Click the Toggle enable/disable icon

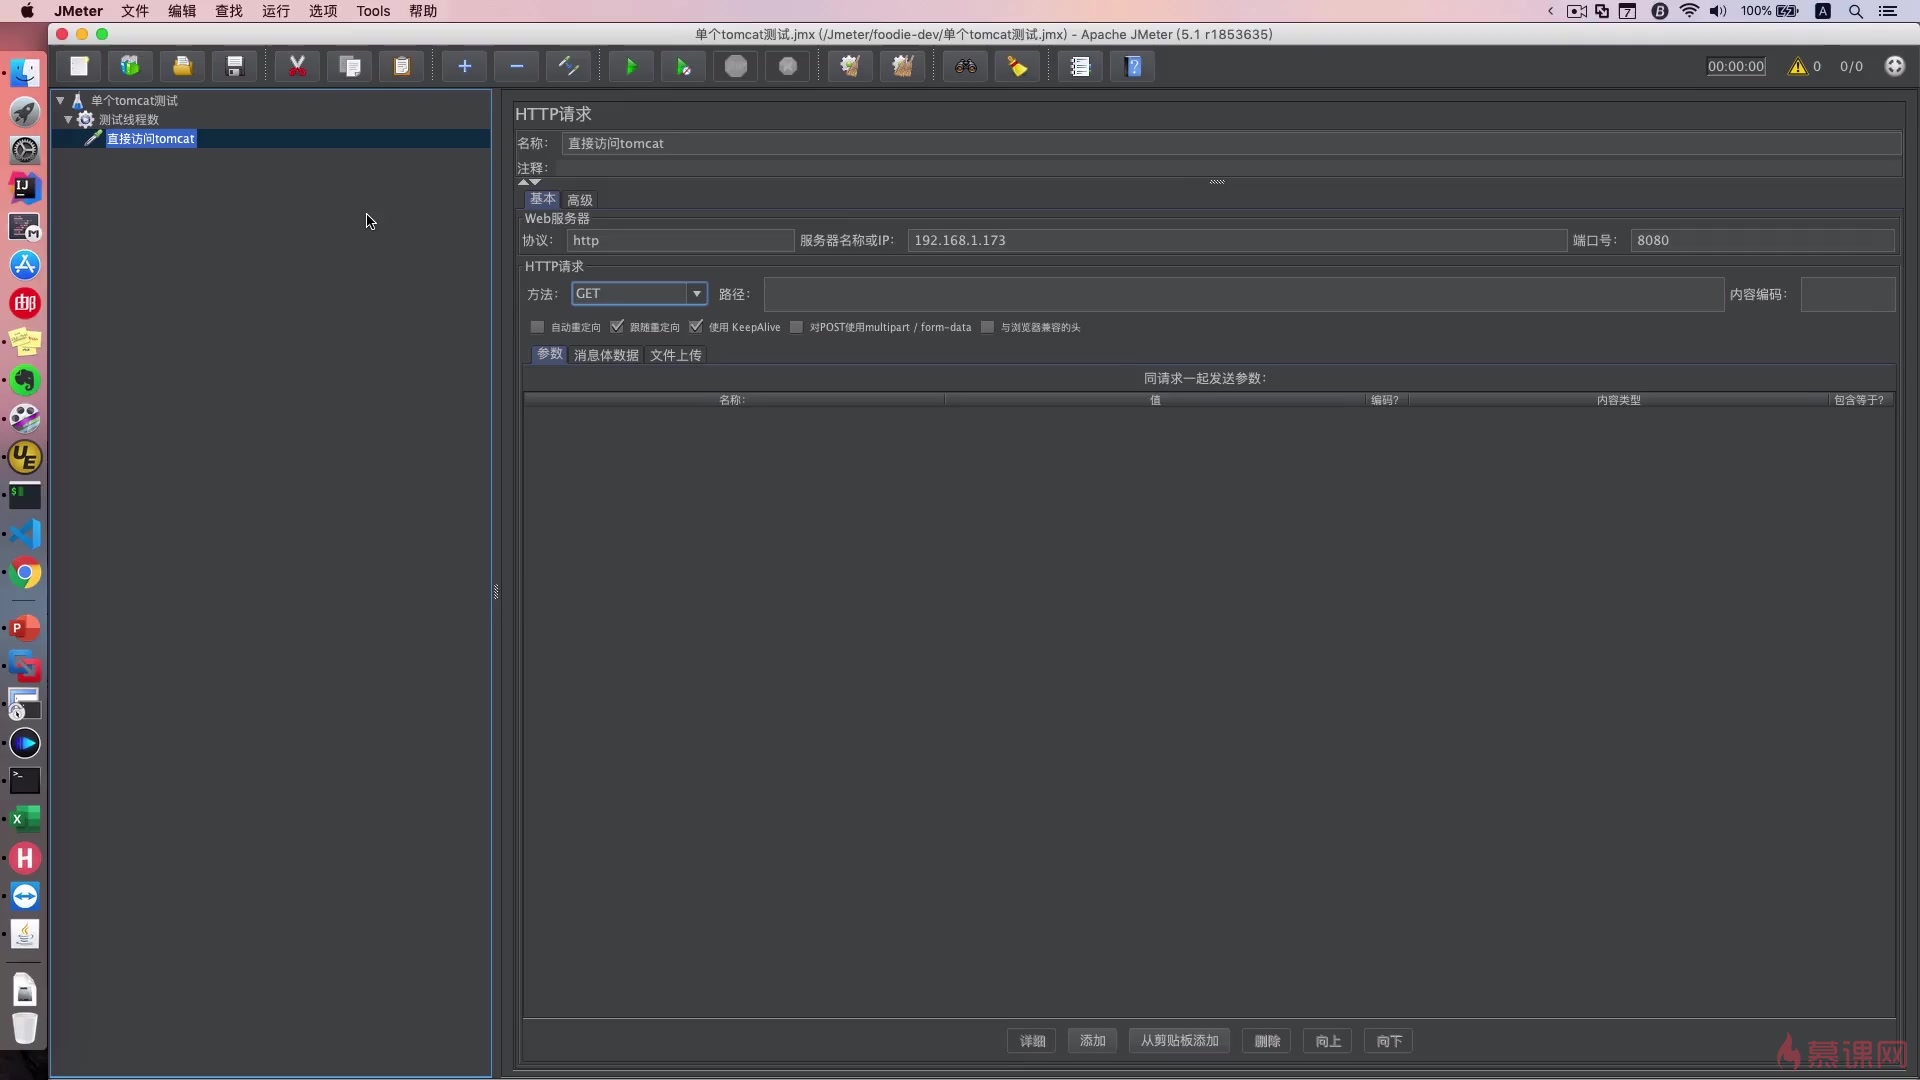pos(569,66)
